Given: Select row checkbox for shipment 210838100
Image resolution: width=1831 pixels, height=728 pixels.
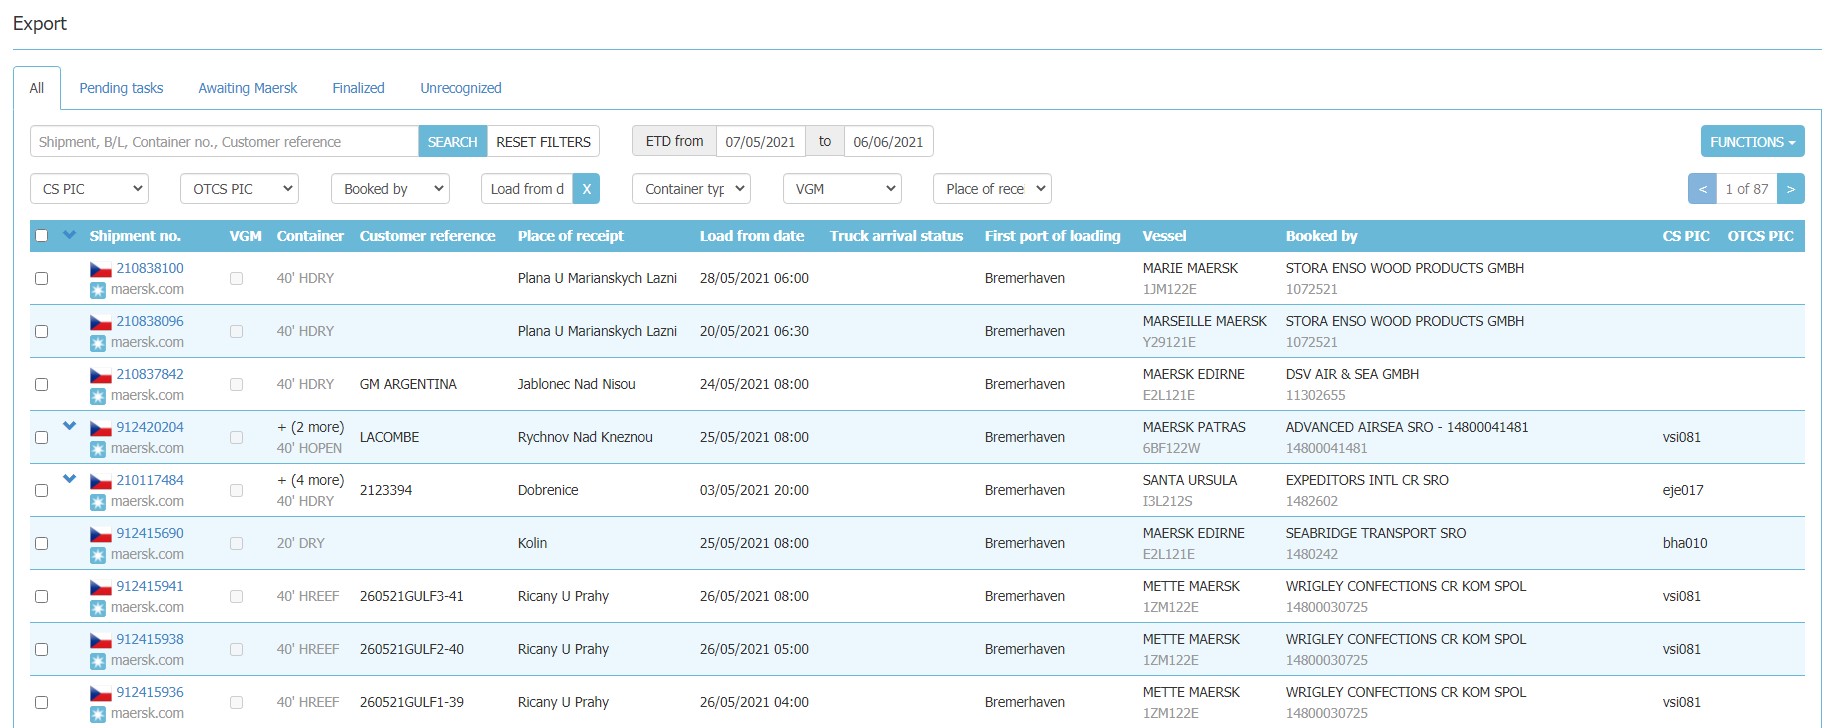Looking at the screenshot, I should (41, 278).
